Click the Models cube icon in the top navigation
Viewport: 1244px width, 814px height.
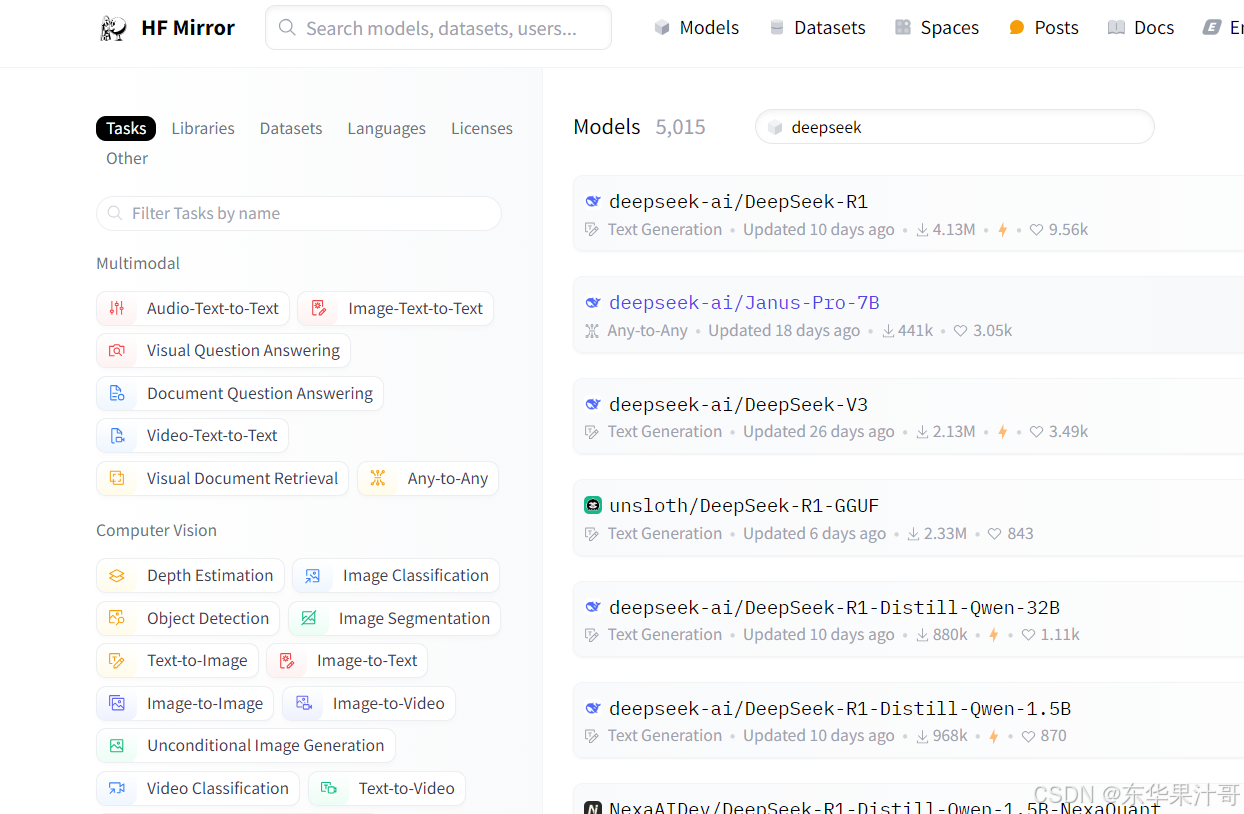pos(662,28)
